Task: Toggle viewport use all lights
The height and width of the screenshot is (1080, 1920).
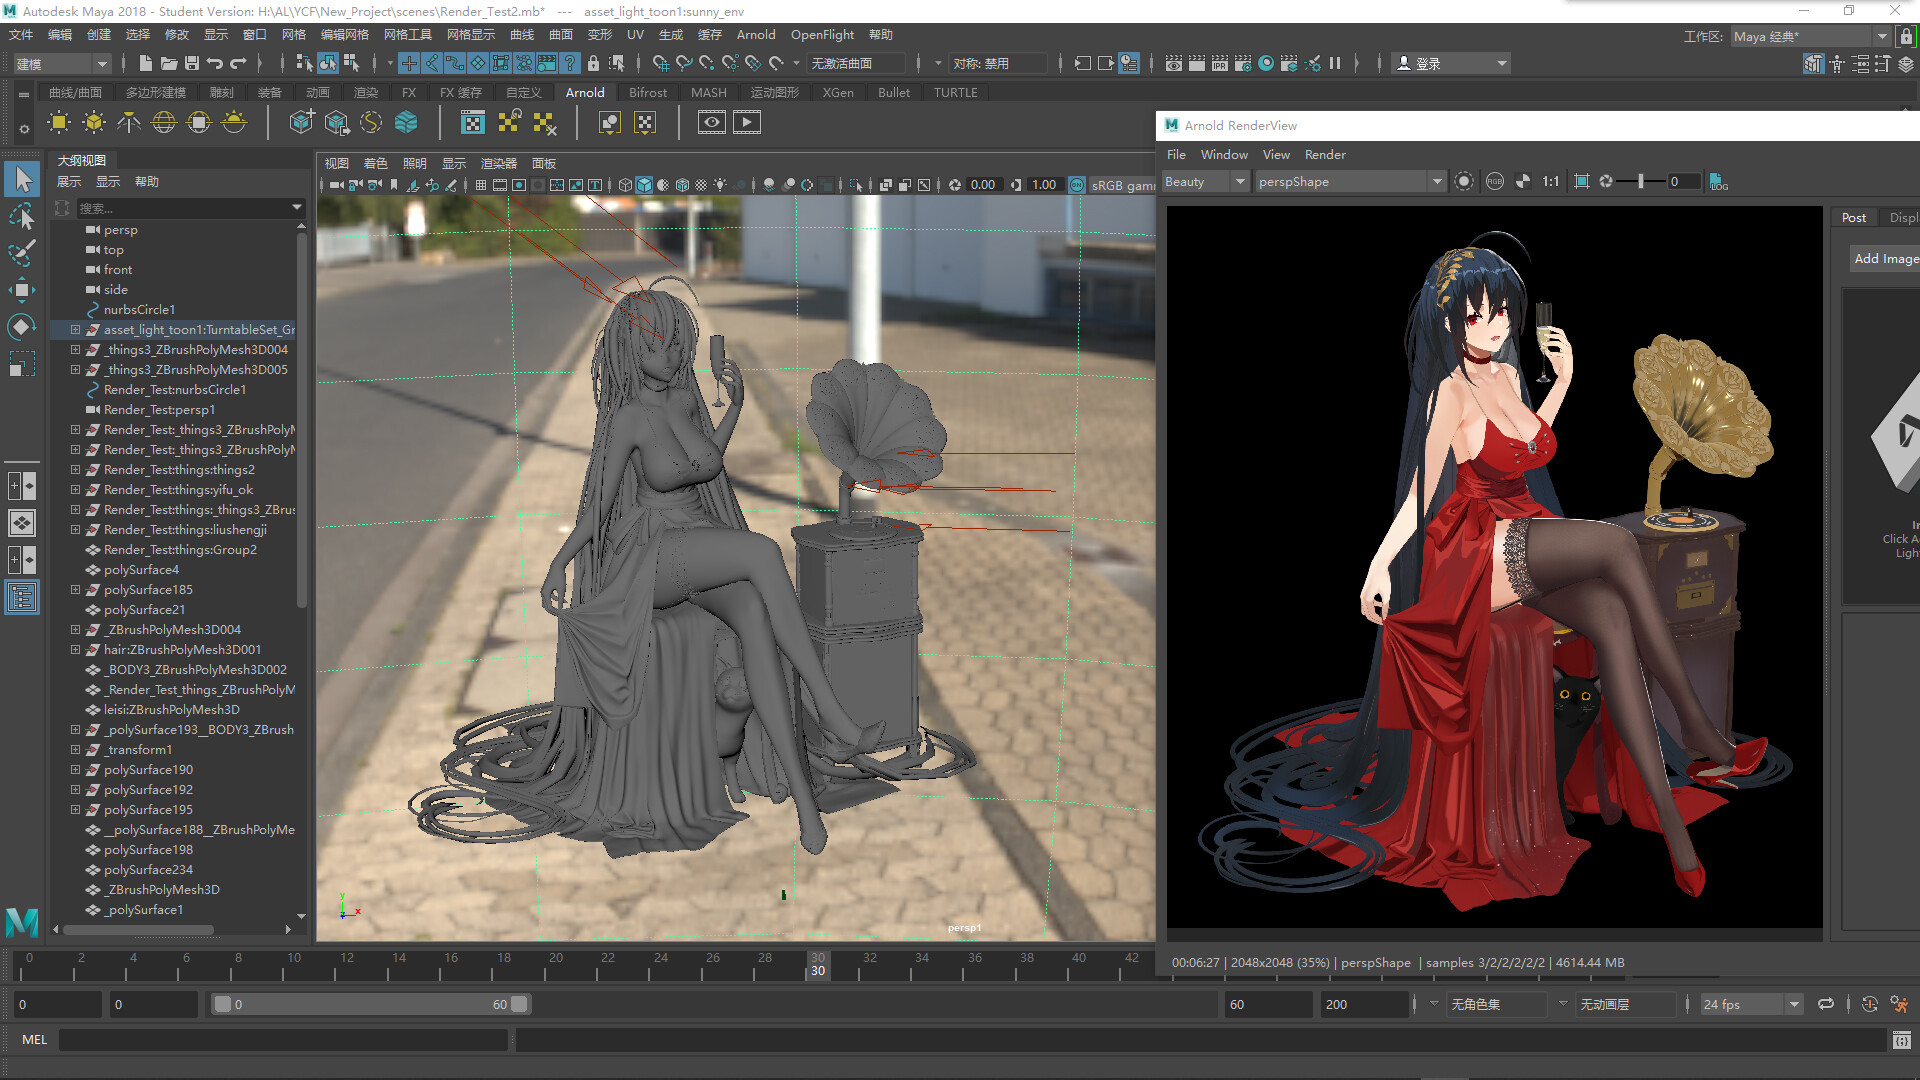Action: click(x=720, y=185)
